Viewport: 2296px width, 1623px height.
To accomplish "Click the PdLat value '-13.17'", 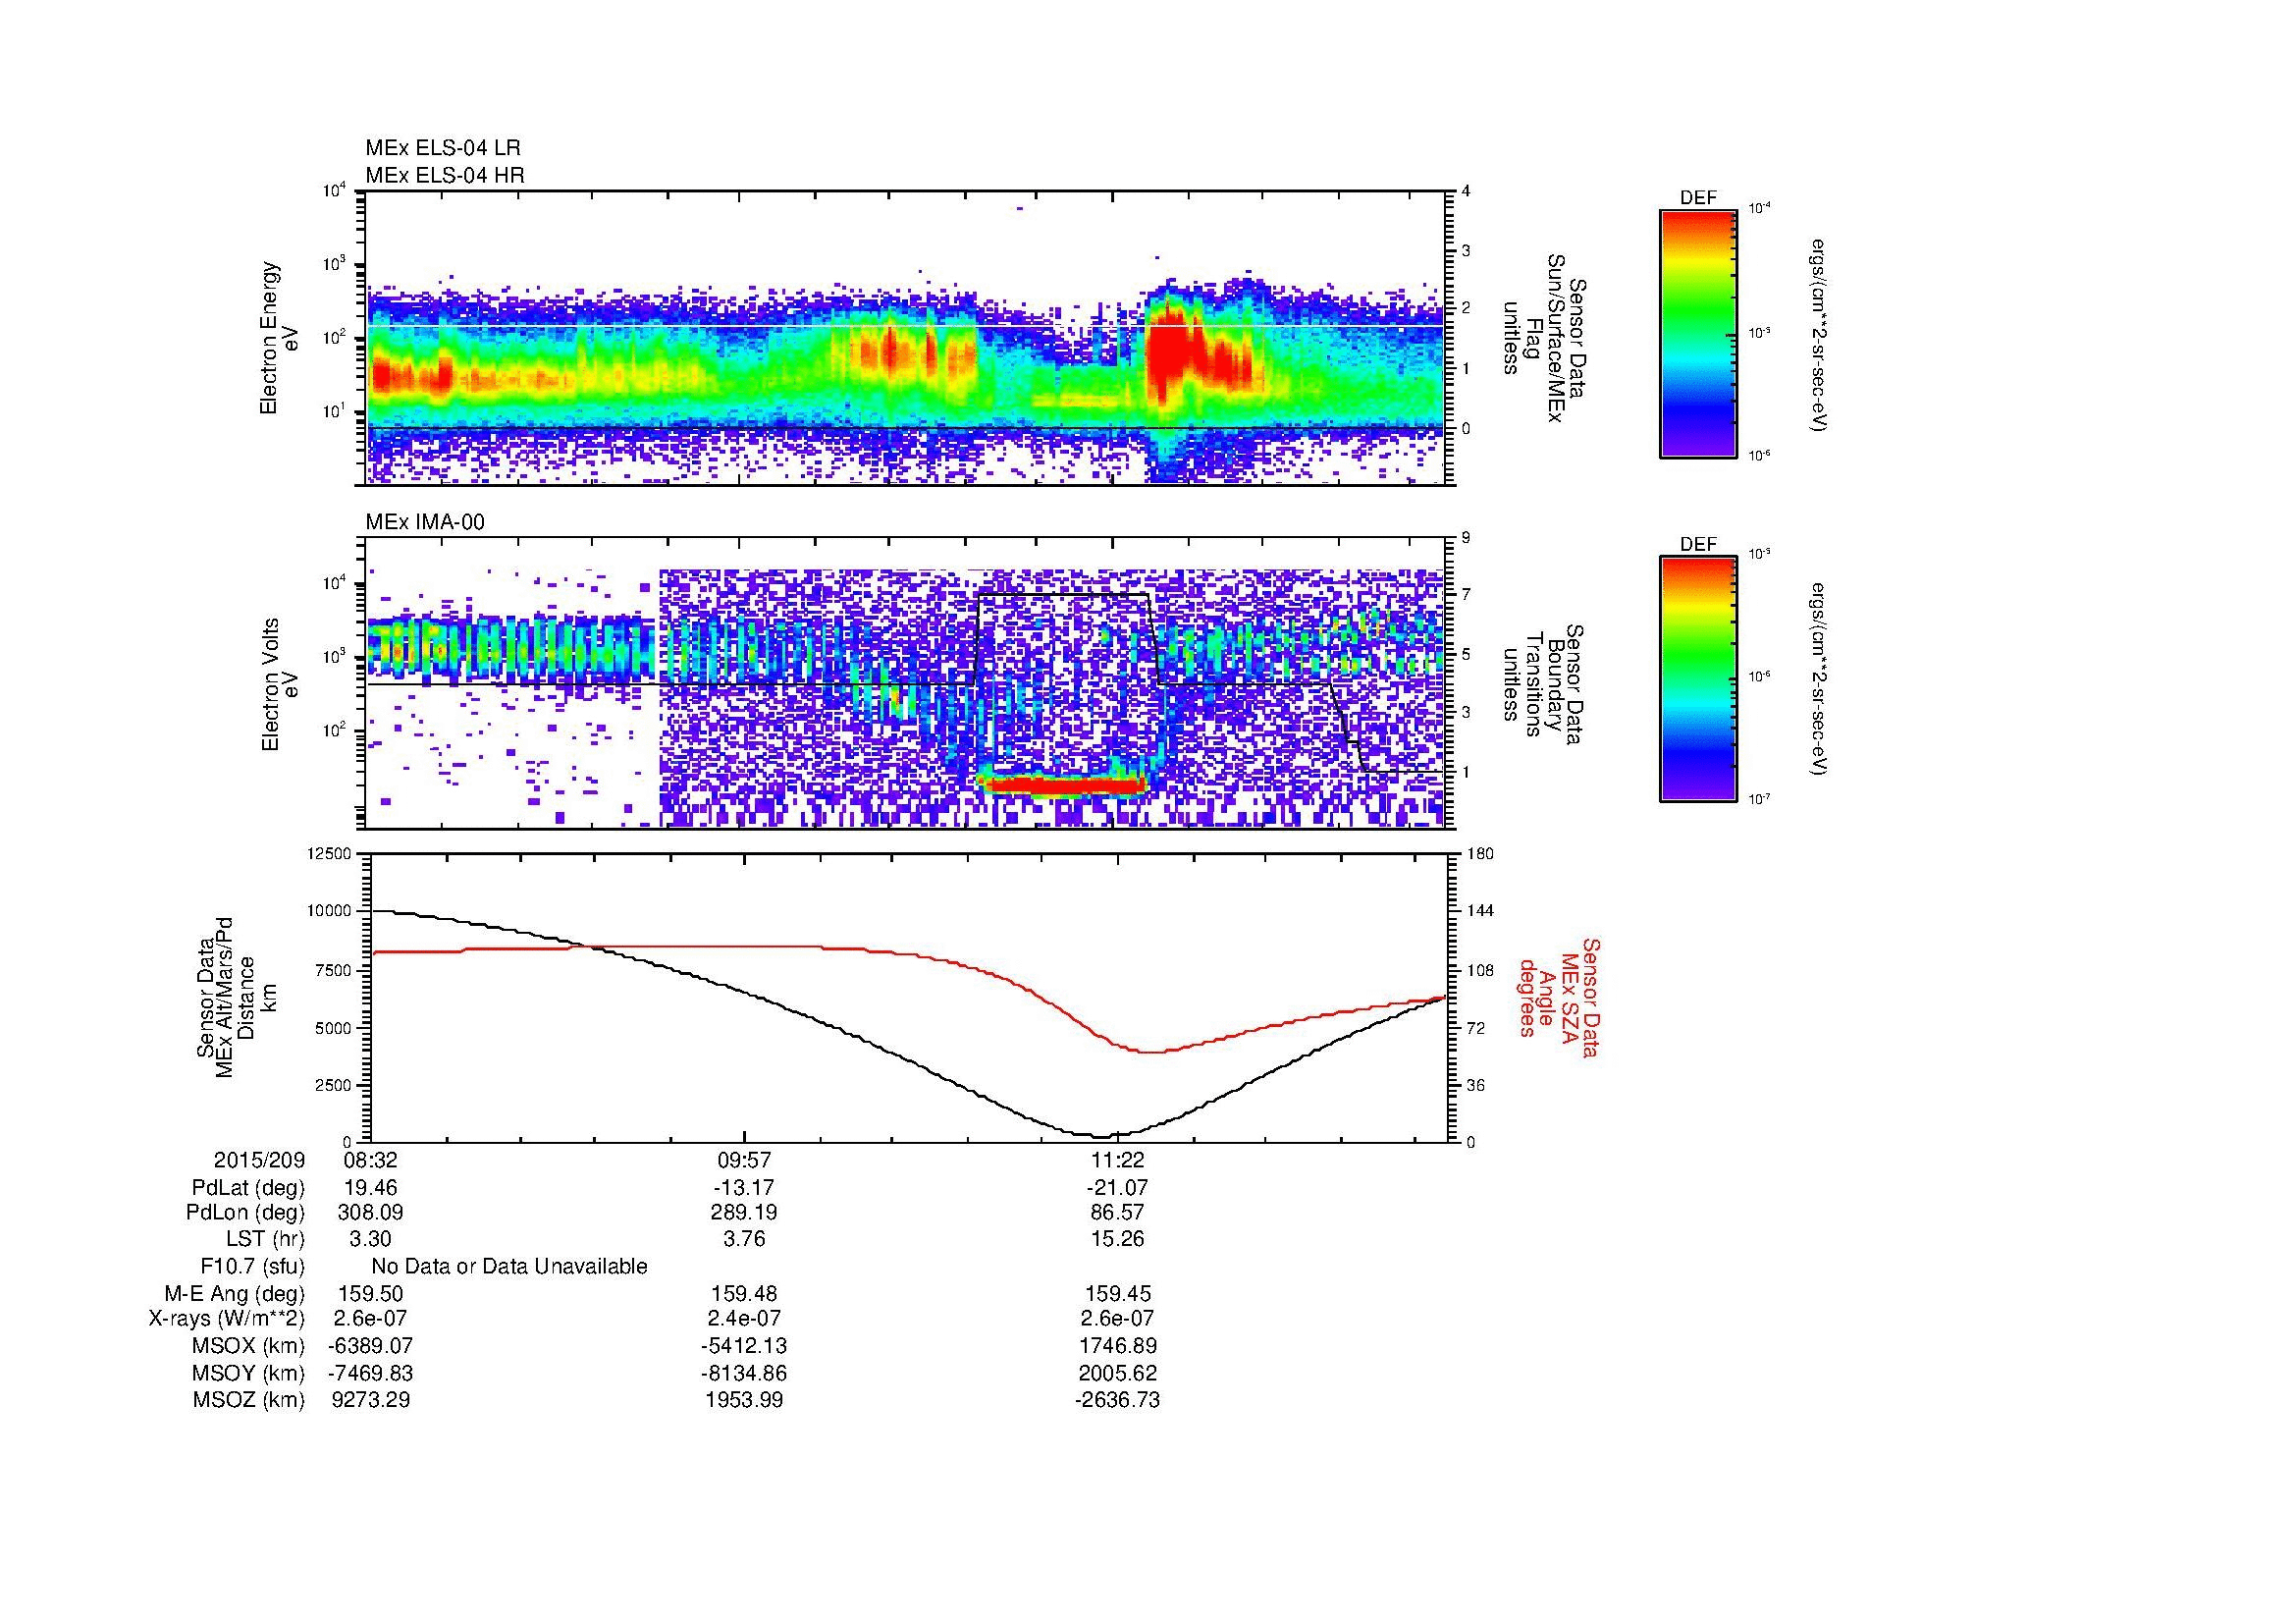I will click(x=744, y=1188).
